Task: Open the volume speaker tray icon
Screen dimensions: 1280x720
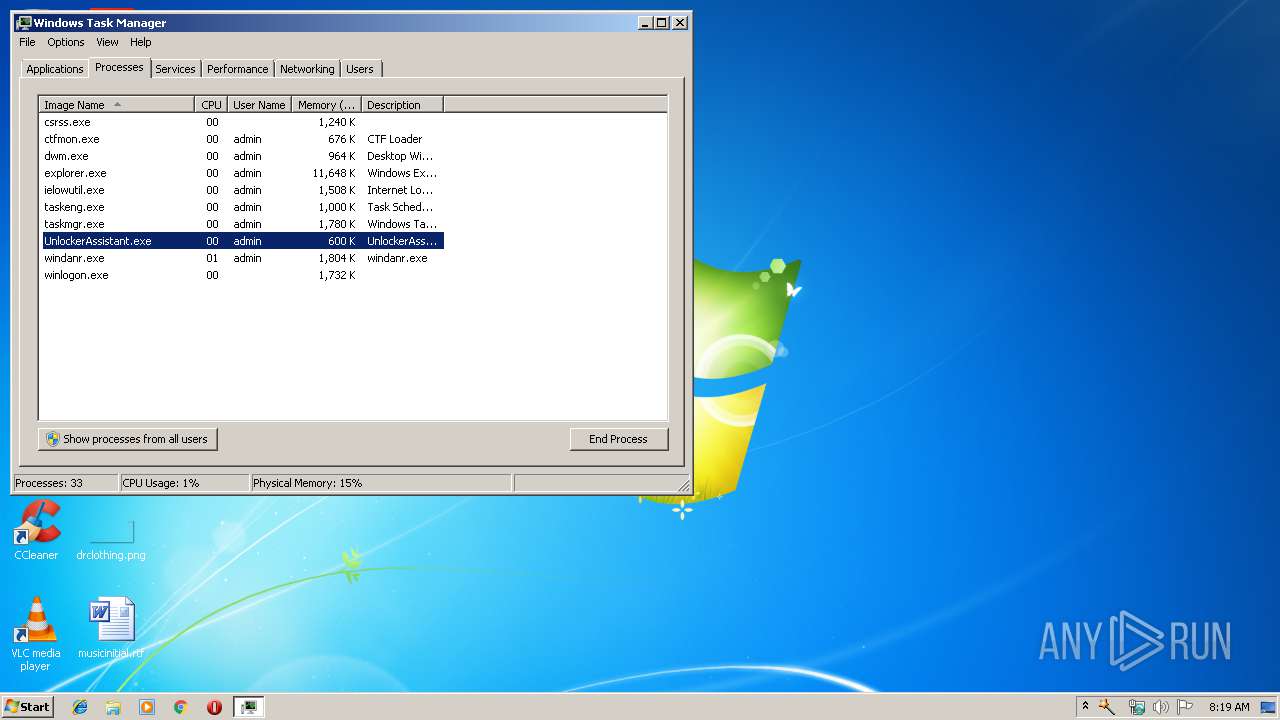Action: tap(1160, 707)
